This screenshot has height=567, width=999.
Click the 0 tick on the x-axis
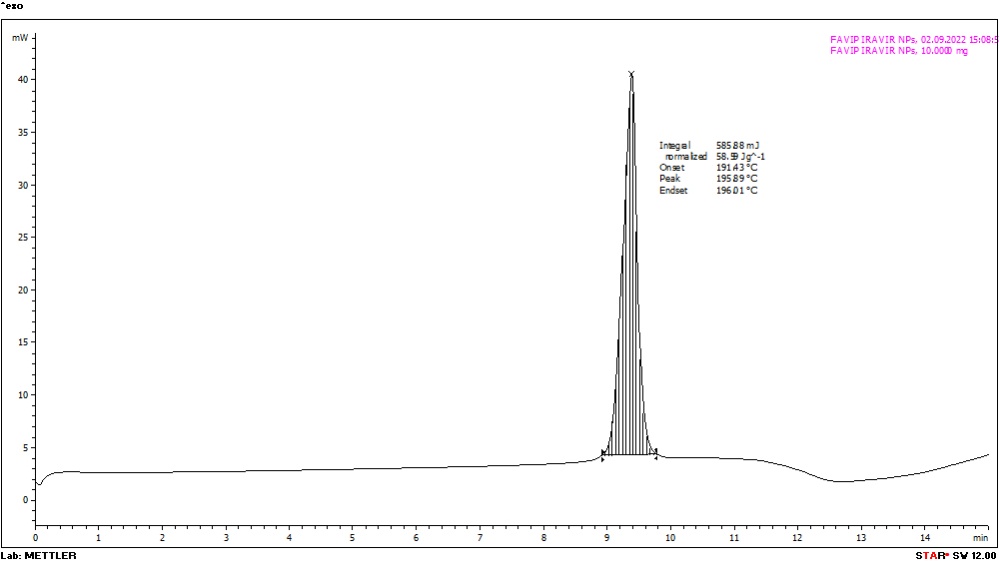click(36, 538)
